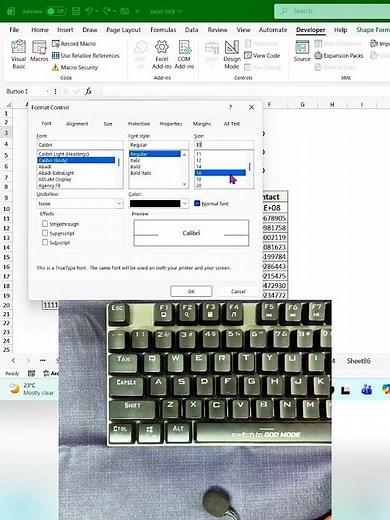Screen dimensions: 390x520
Task: Open the weather widget on taskbar
Action: click(x=32, y=389)
